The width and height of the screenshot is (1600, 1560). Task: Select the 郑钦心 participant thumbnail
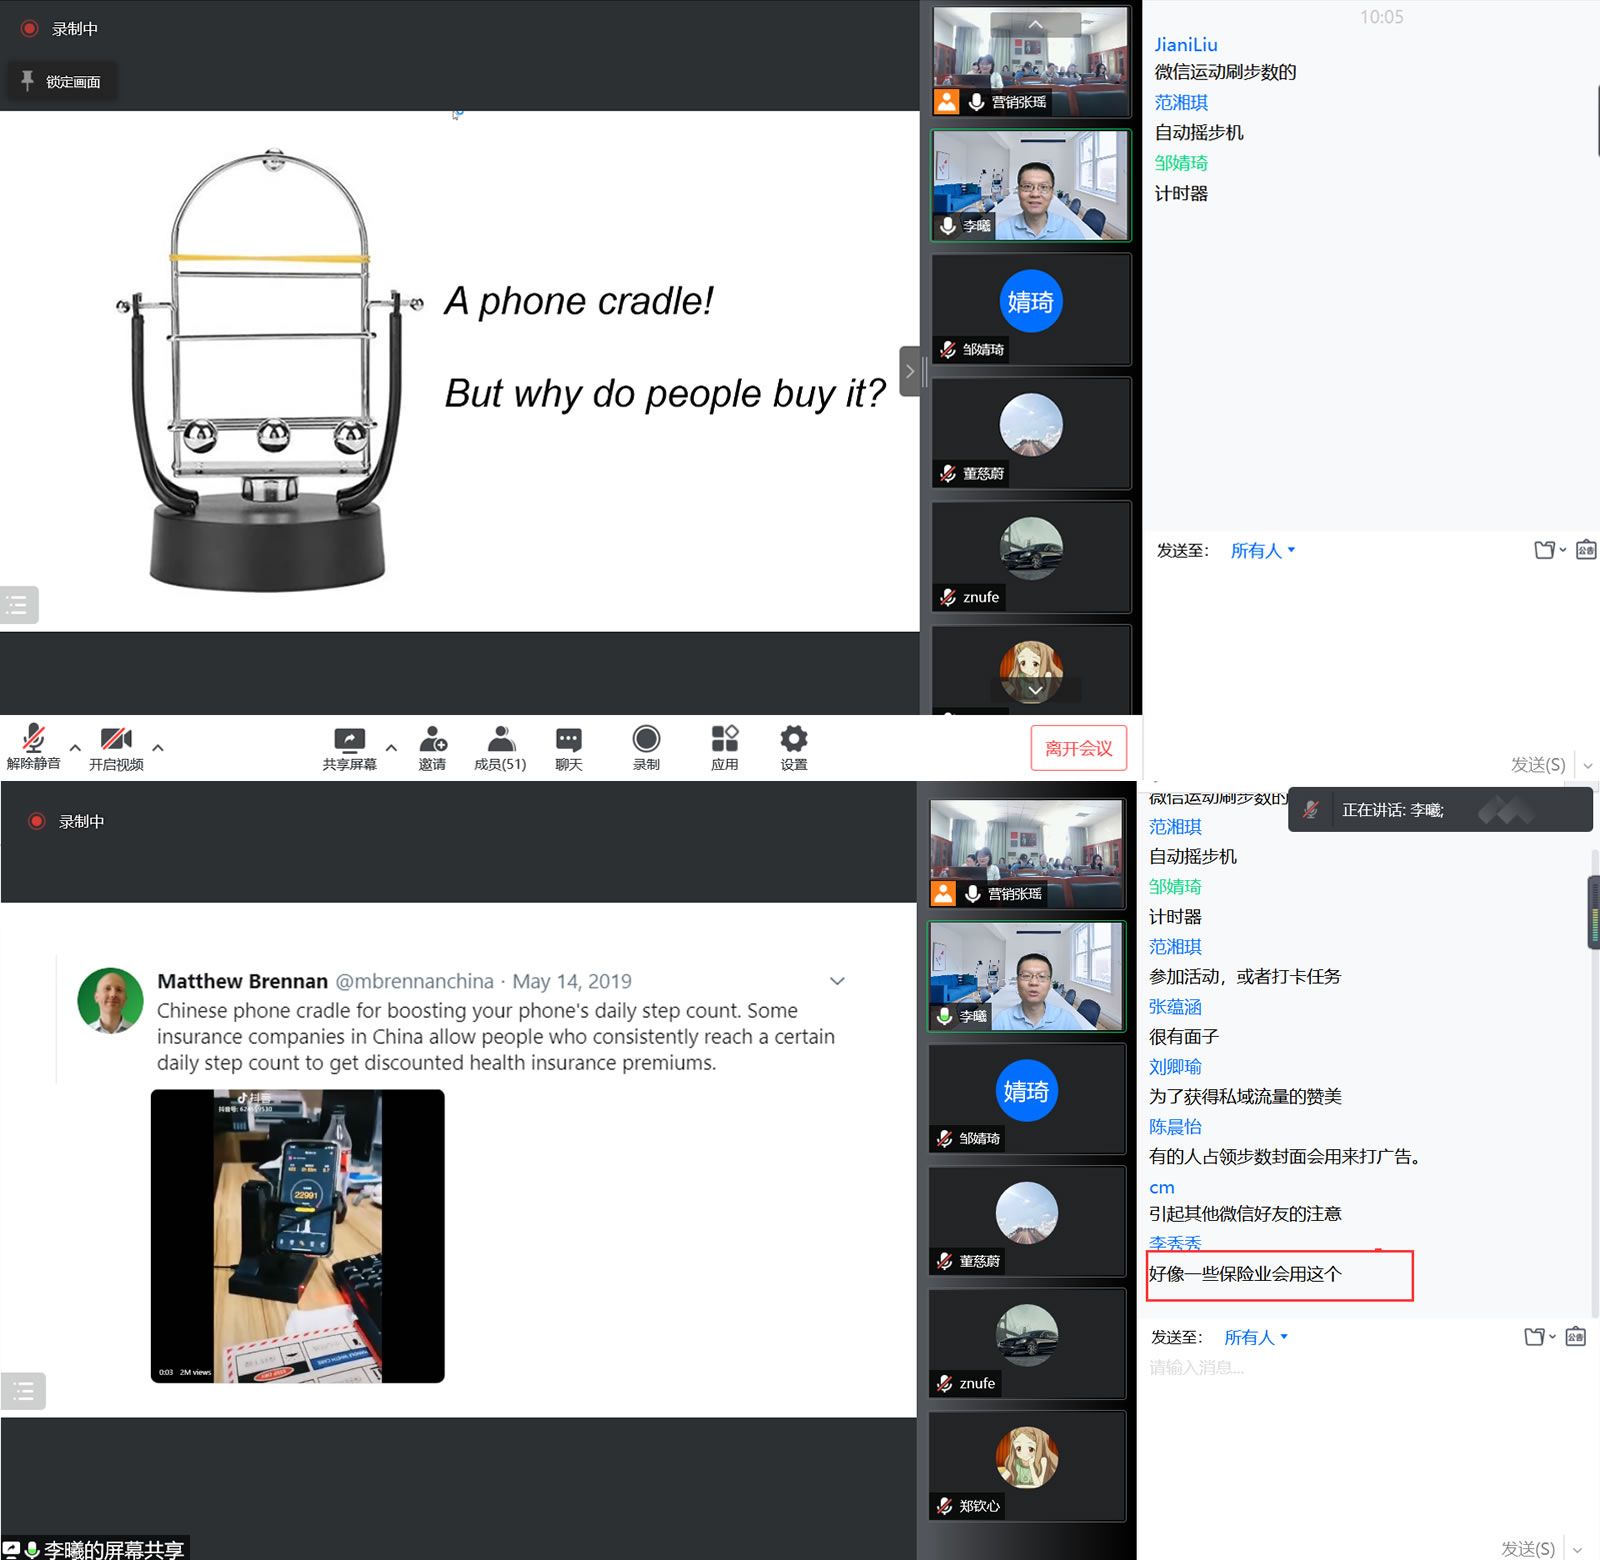(1027, 1465)
